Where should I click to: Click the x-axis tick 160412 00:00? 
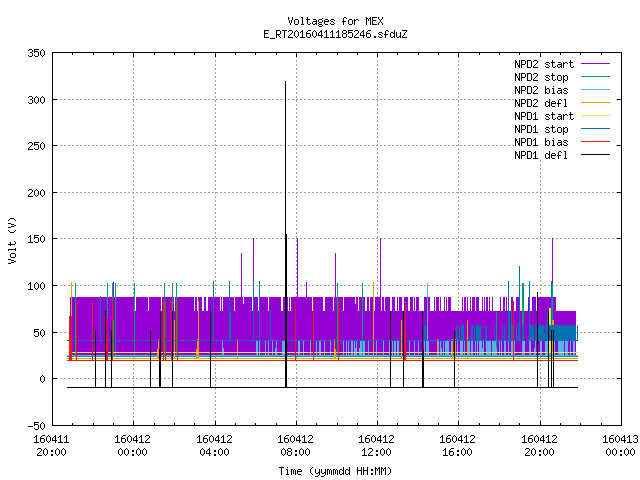click(x=132, y=446)
